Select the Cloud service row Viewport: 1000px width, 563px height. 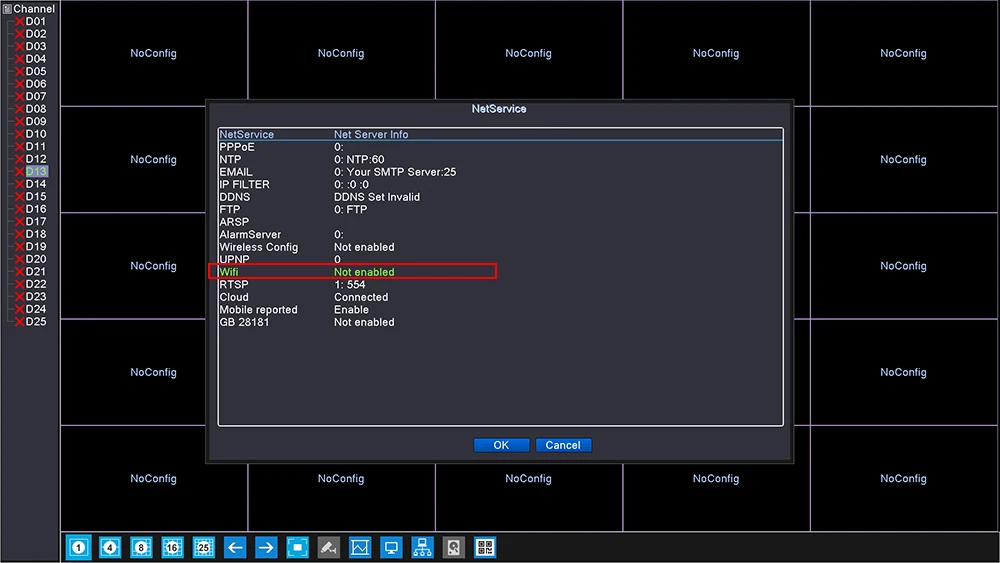[501, 297]
